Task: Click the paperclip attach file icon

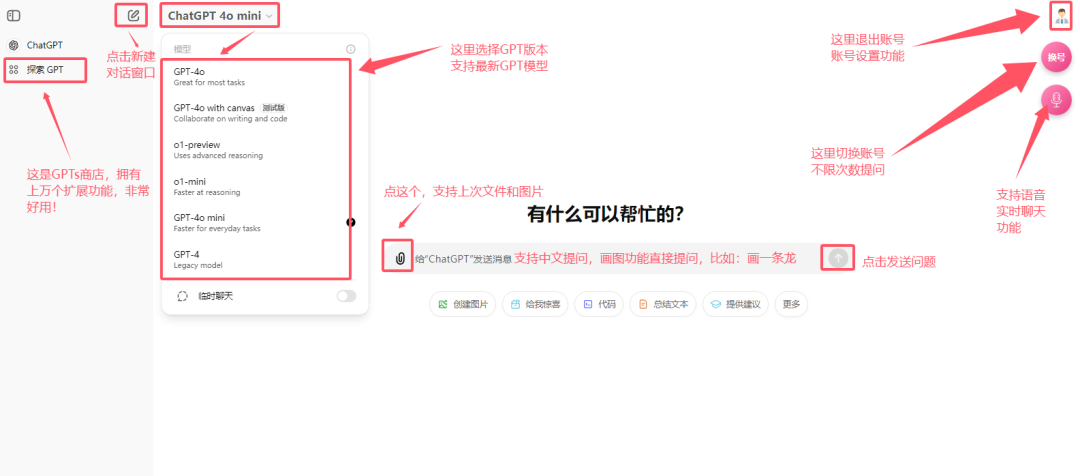Action: point(399,258)
